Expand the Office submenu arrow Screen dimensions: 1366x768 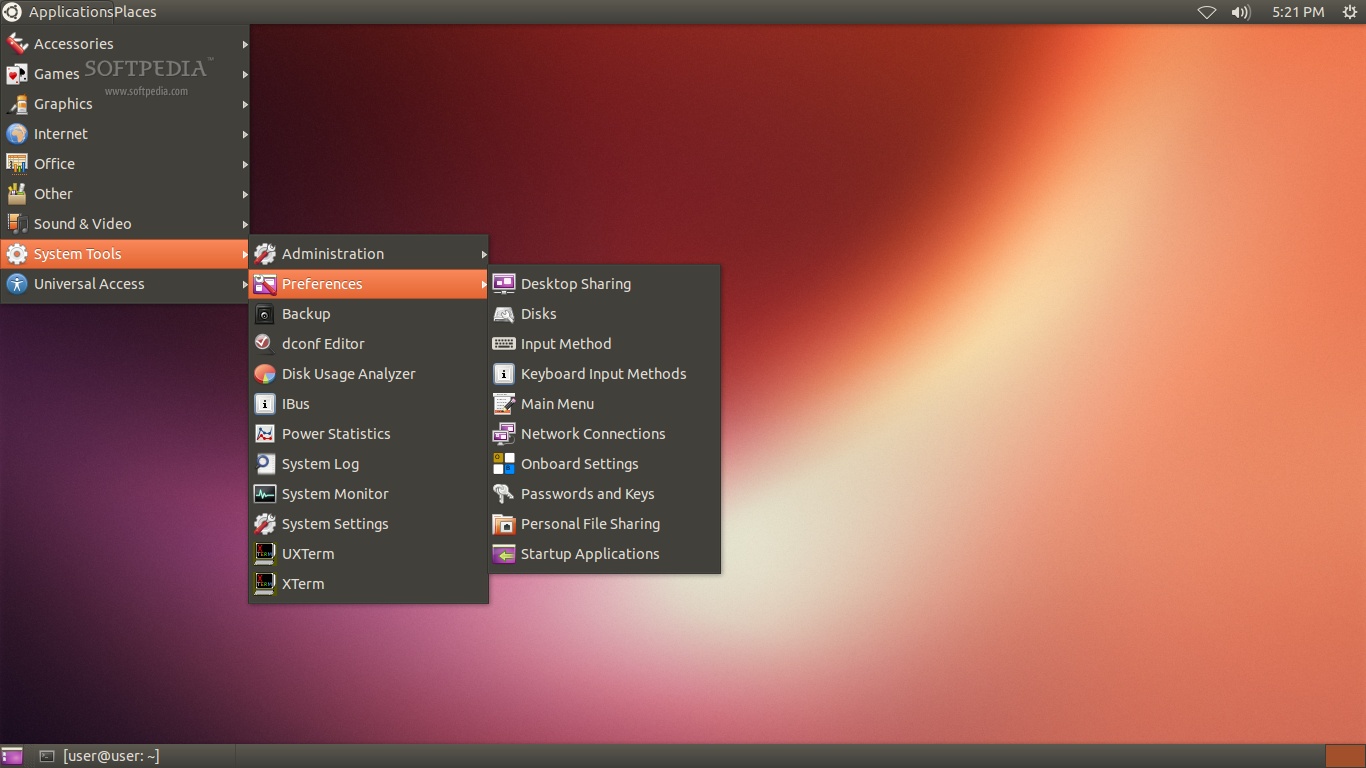tap(244, 164)
